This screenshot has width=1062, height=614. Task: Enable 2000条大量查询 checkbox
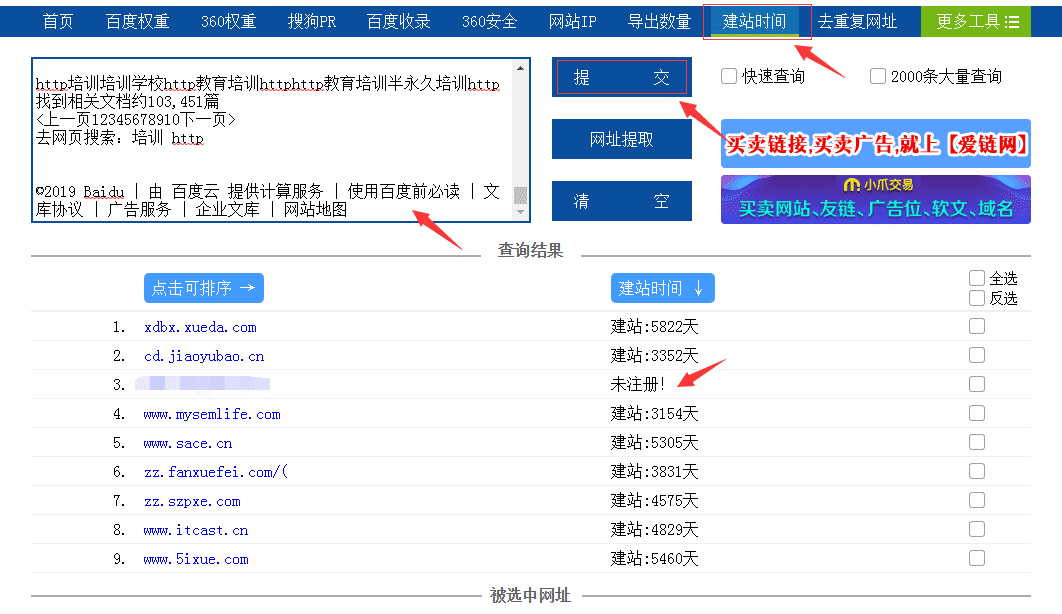click(878, 76)
